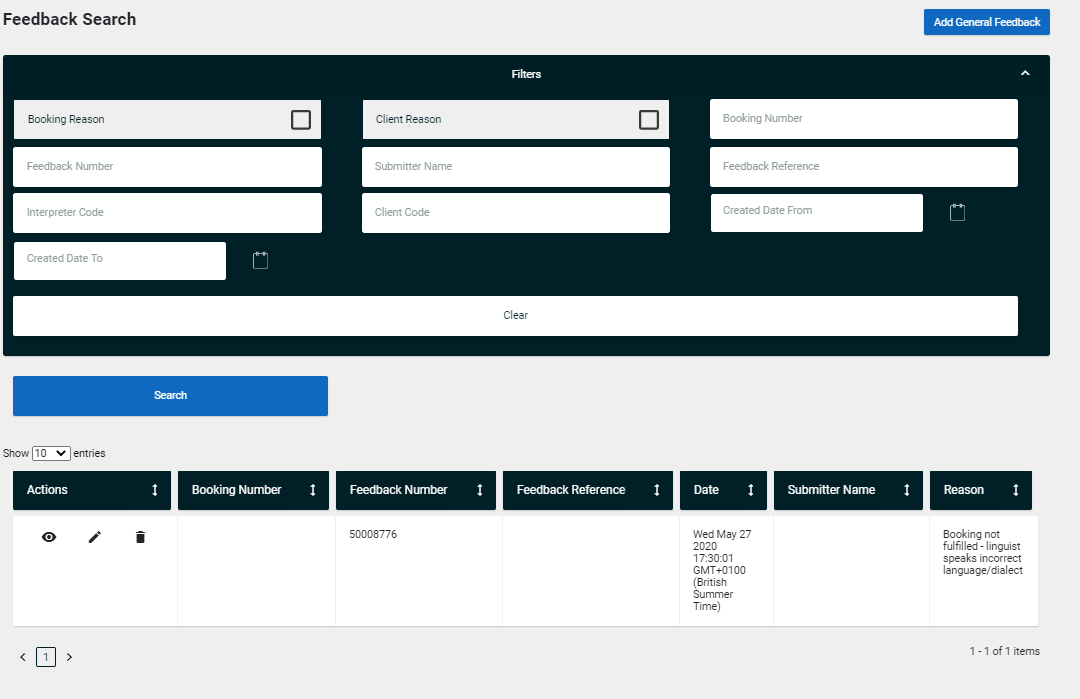Open calendar for Created Date To
The height and width of the screenshot is (699, 1080).
[x=261, y=260]
